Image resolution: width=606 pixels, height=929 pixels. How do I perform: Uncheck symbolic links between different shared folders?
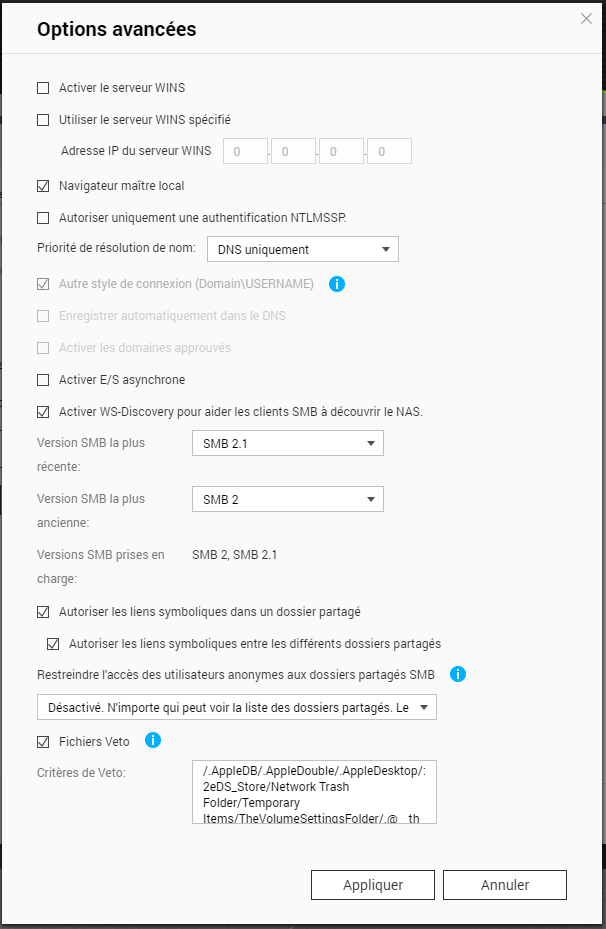click(x=54, y=644)
